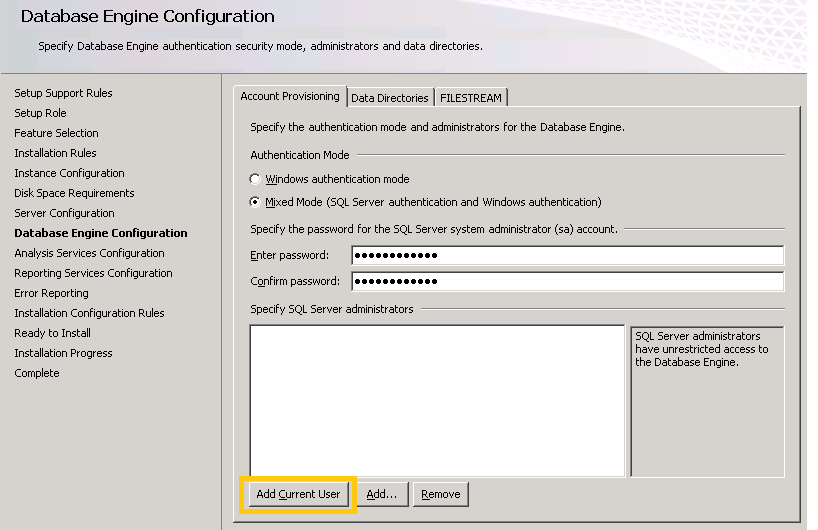Select Error Reporting step
The image size is (818, 530).
(51, 293)
